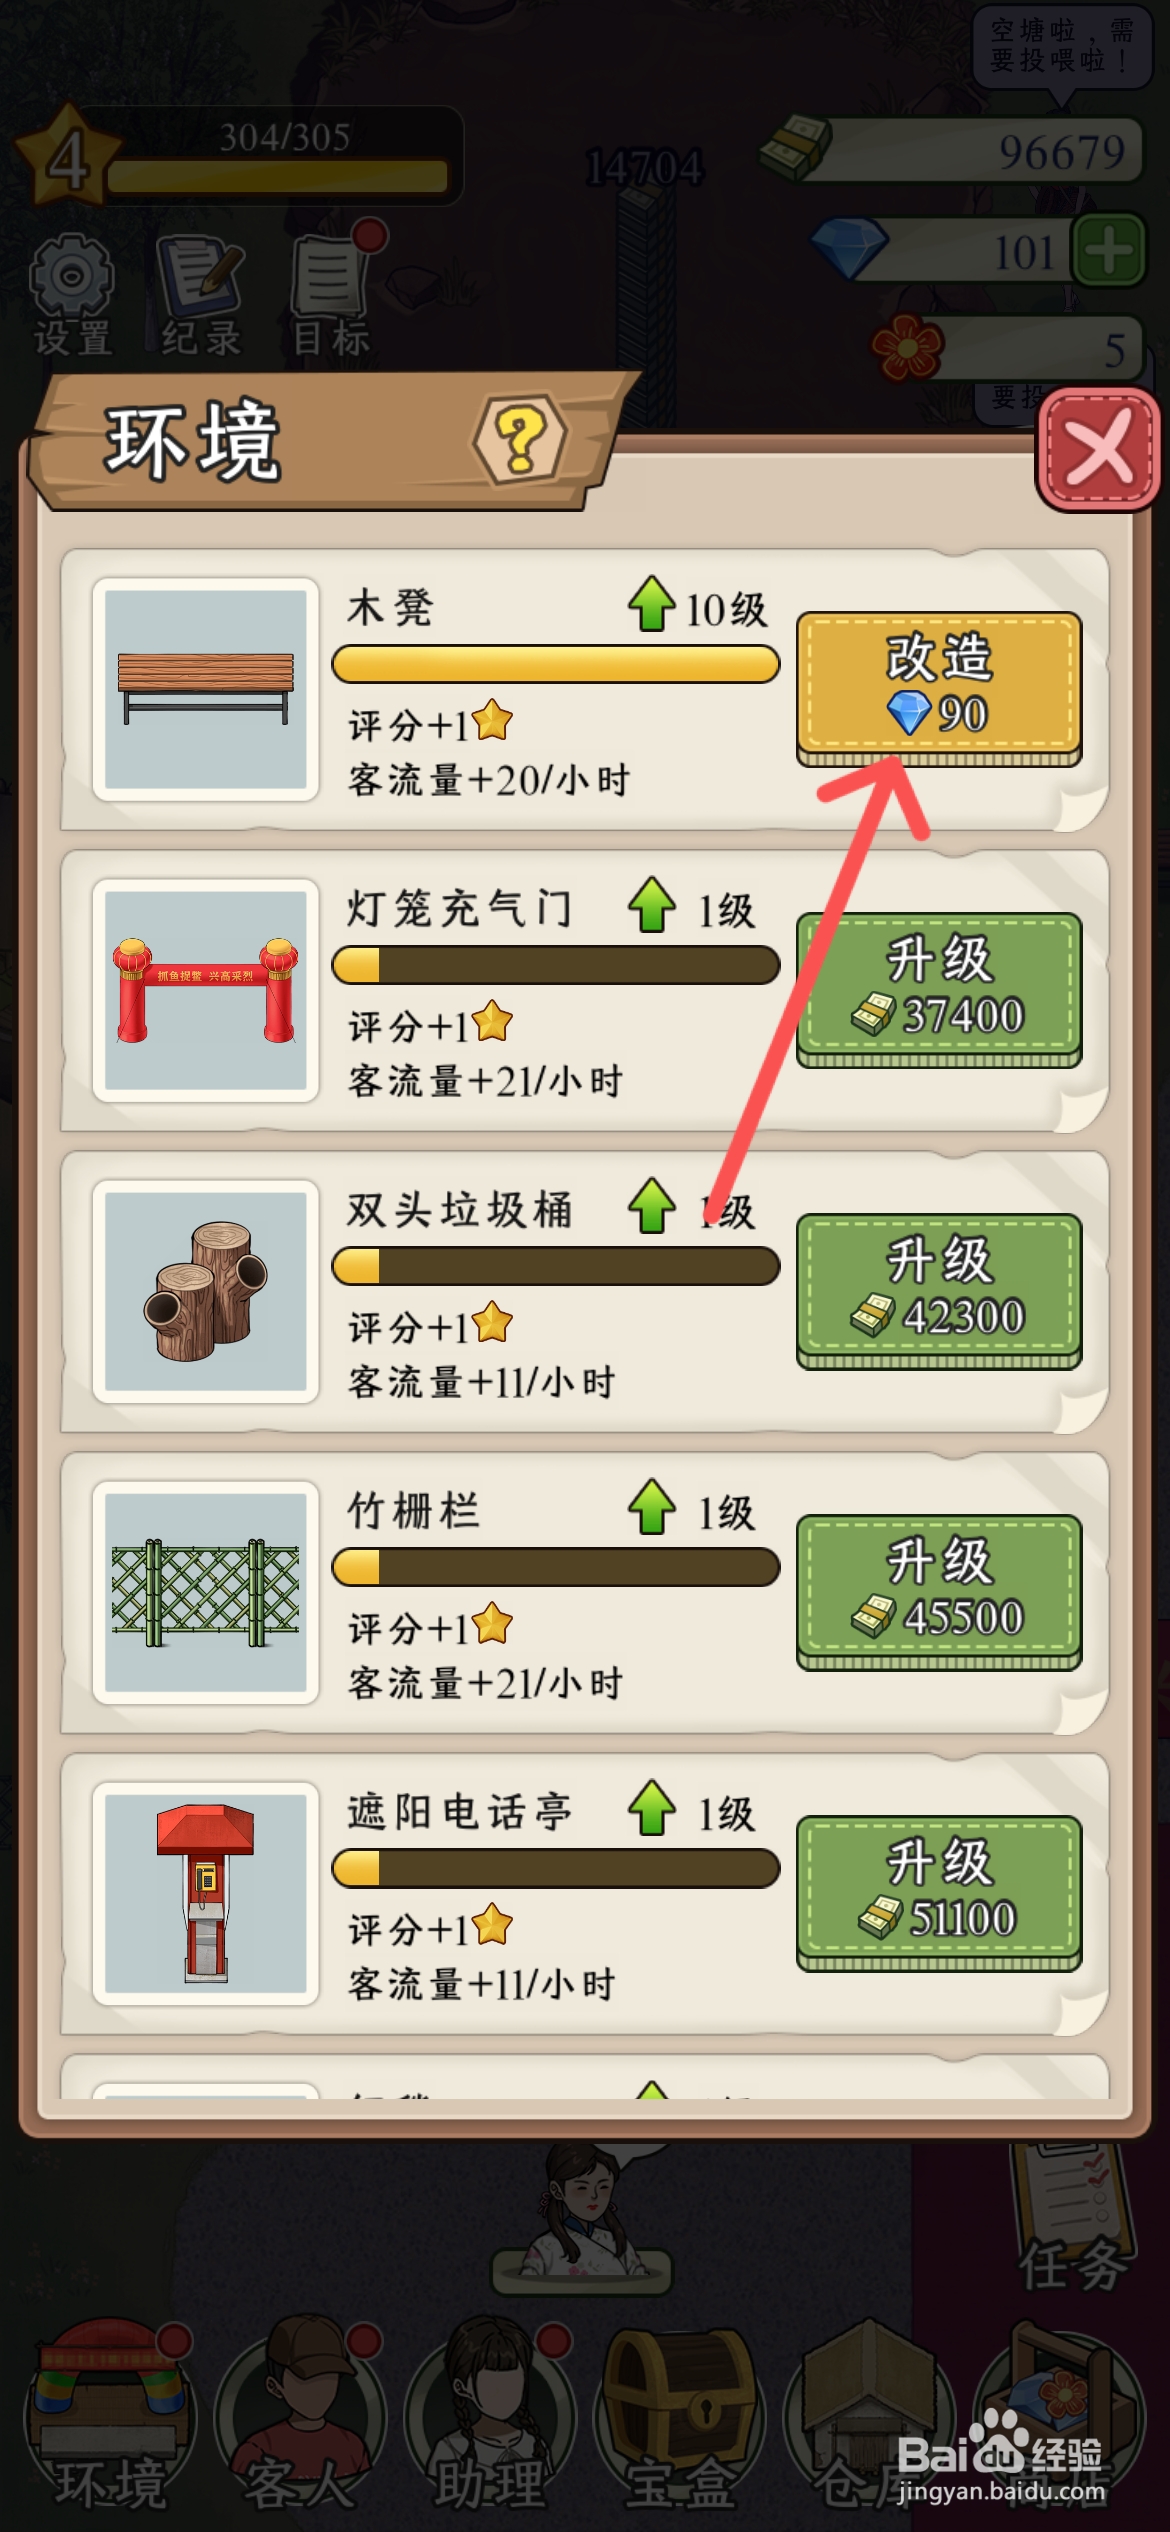Upgrade 竹栅栏 for 45500
Screen dimensions: 1170x2532
(938, 1592)
